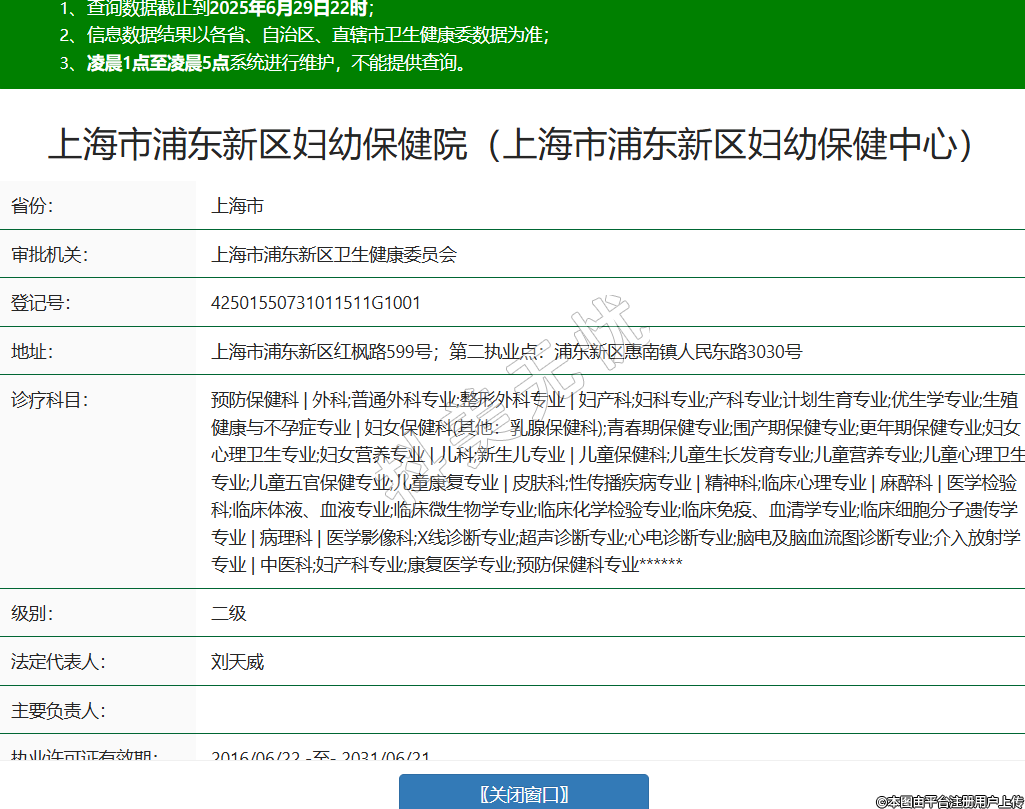Click the 二级 level value
Screen dimensions: 1025x809
pyautogui.click(x=229, y=613)
